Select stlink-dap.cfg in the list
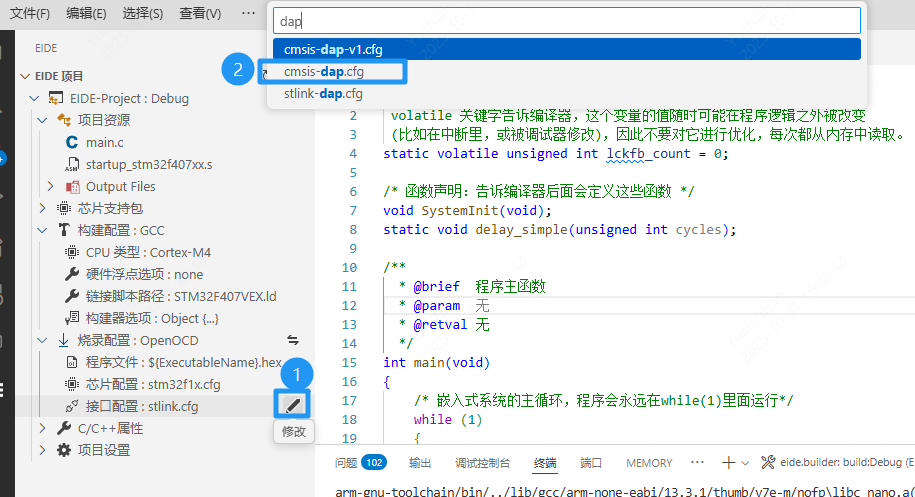The height and width of the screenshot is (497, 915). 323,94
